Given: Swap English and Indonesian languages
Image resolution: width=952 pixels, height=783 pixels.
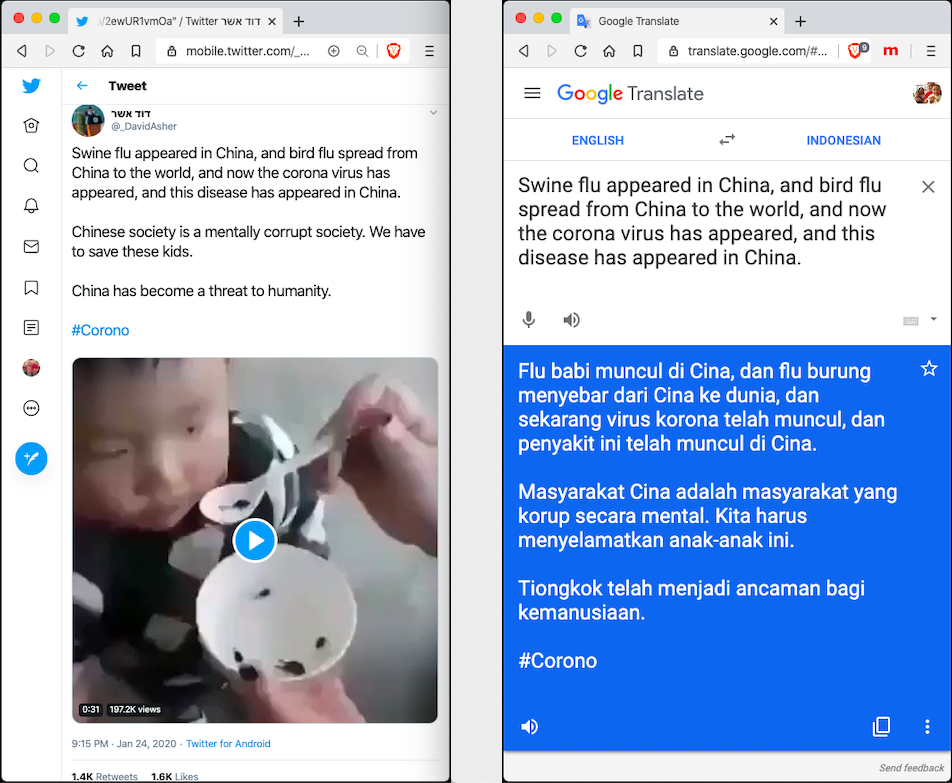Looking at the screenshot, I should tap(727, 140).
